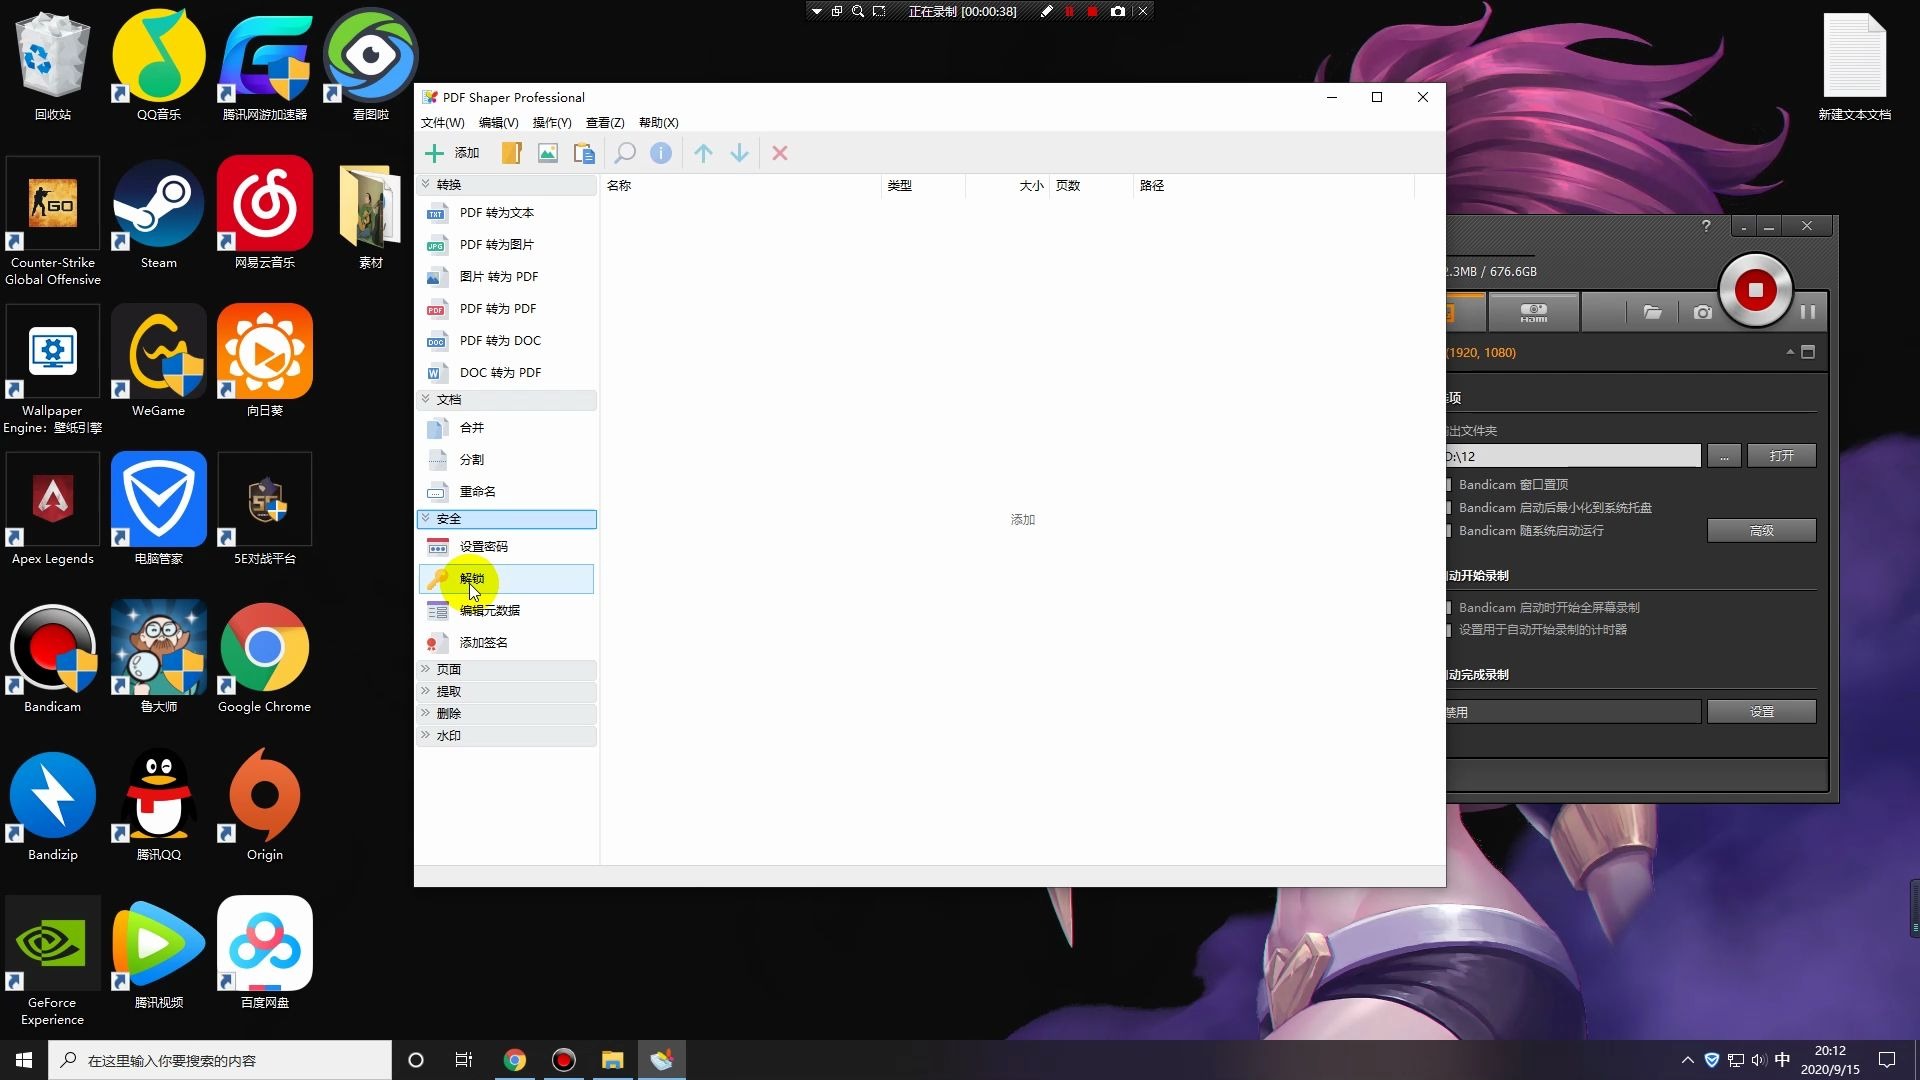This screenshot has width=1920, height=1080.
Task: Click the stop/cancel red X icon
Action: (778, 153)
